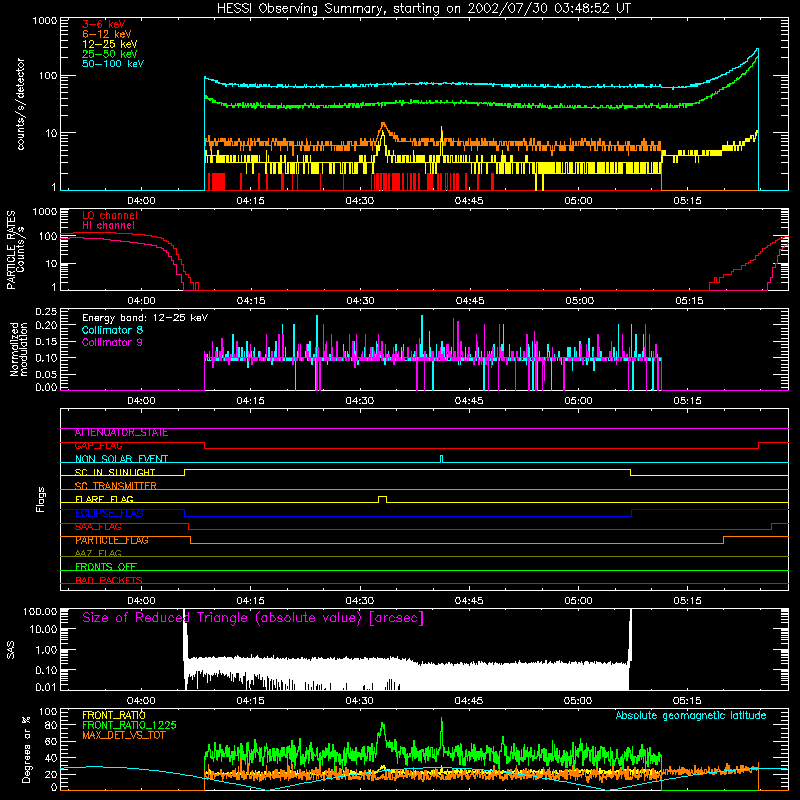Screen dimensions: 800x800
Task: Select the yellow 12-25 keV legend label
Action: coord(109,44)
